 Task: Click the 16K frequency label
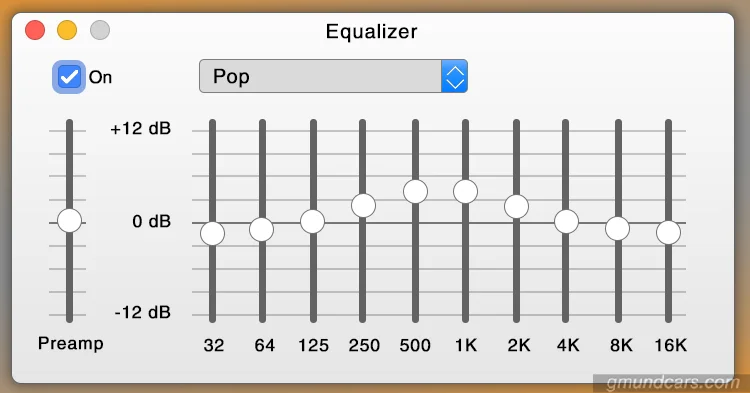671,345
